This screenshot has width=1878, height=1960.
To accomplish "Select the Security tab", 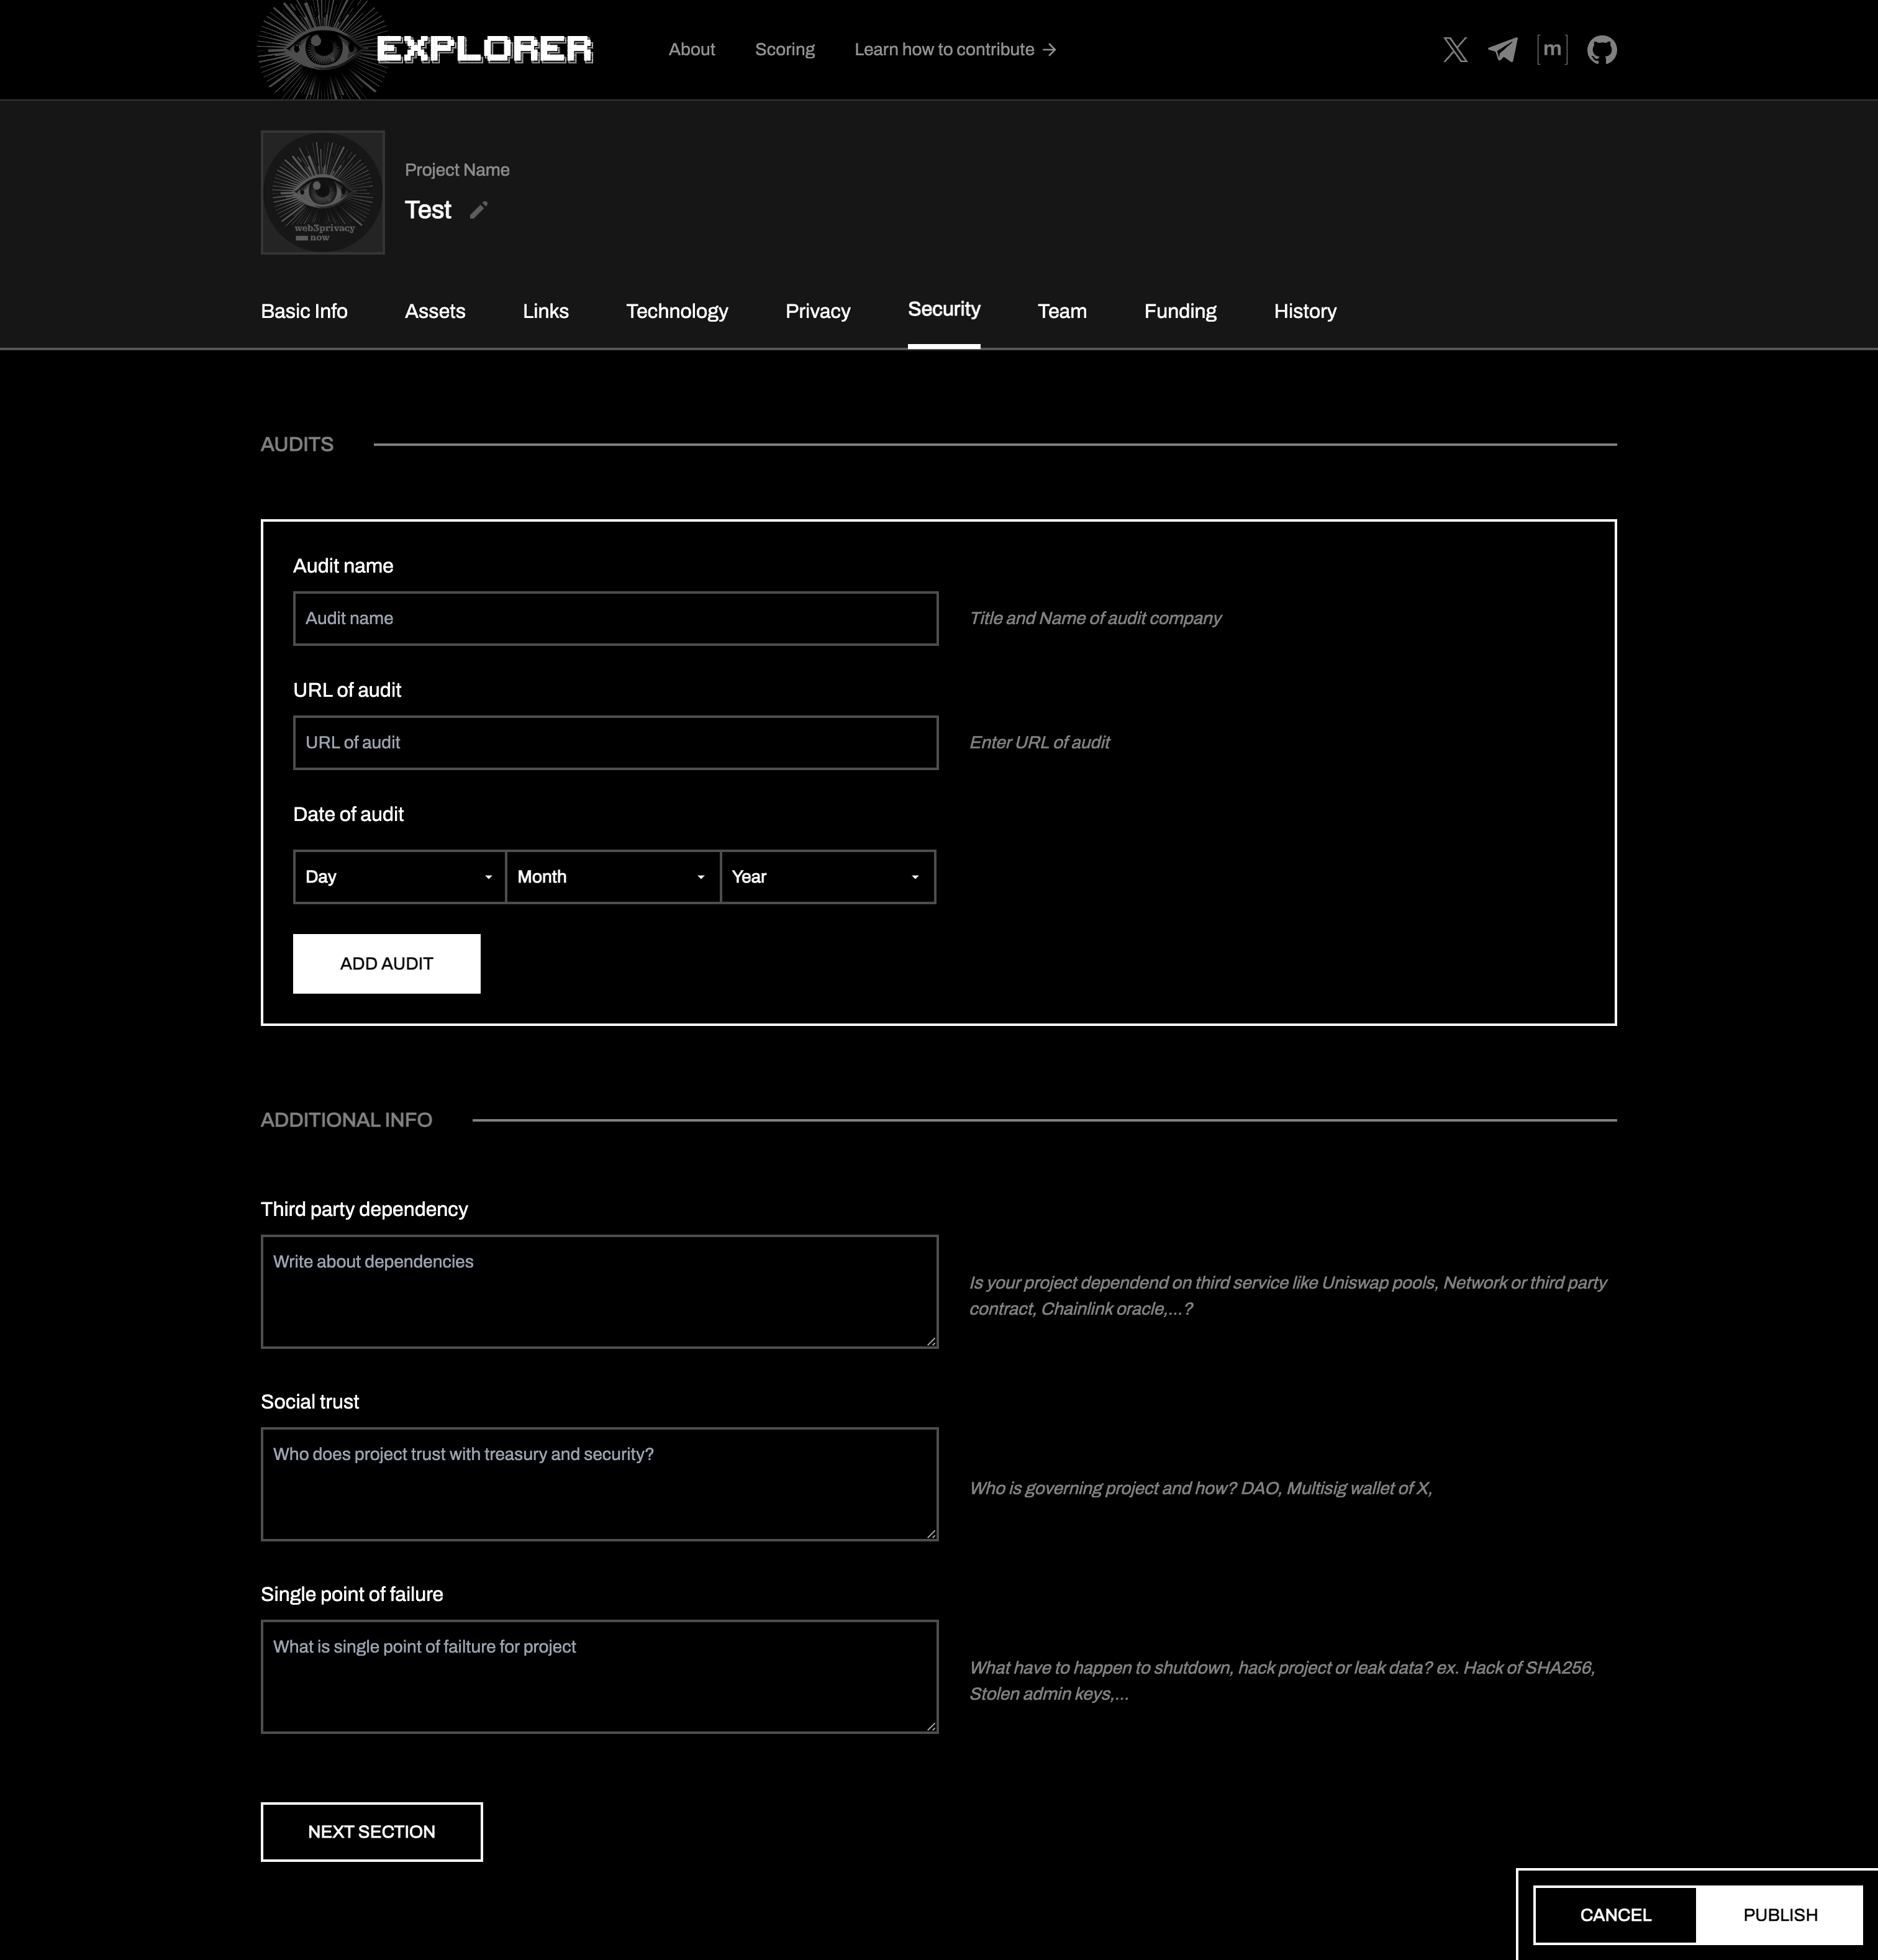I will (x=944, y=309).
